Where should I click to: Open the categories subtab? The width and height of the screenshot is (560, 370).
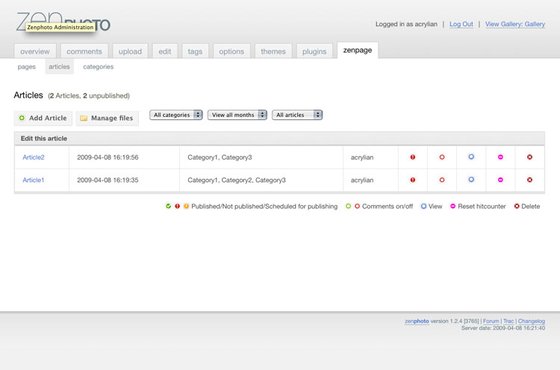tap(98, 67)
